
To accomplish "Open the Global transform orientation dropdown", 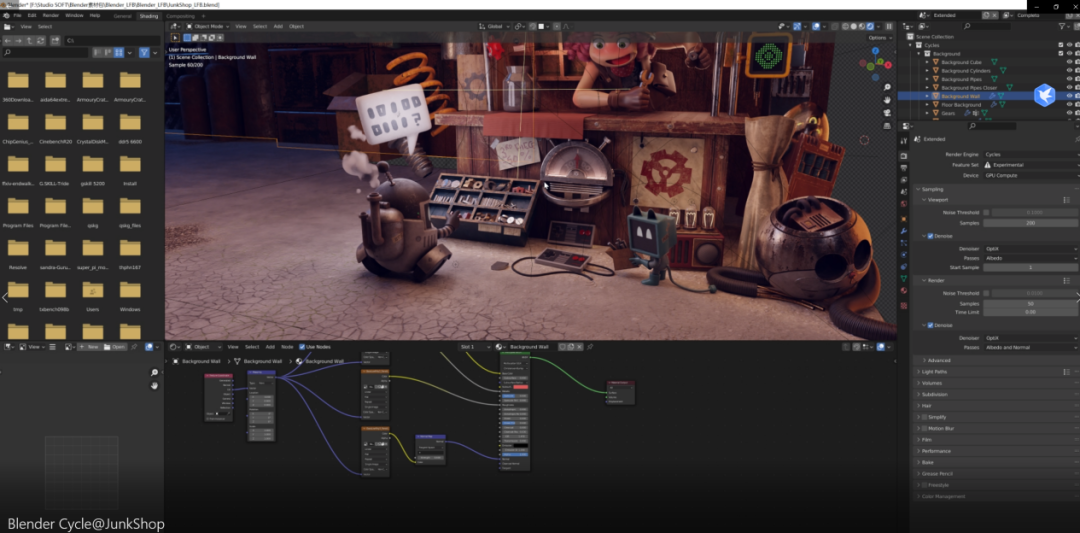I will point(495,26).
